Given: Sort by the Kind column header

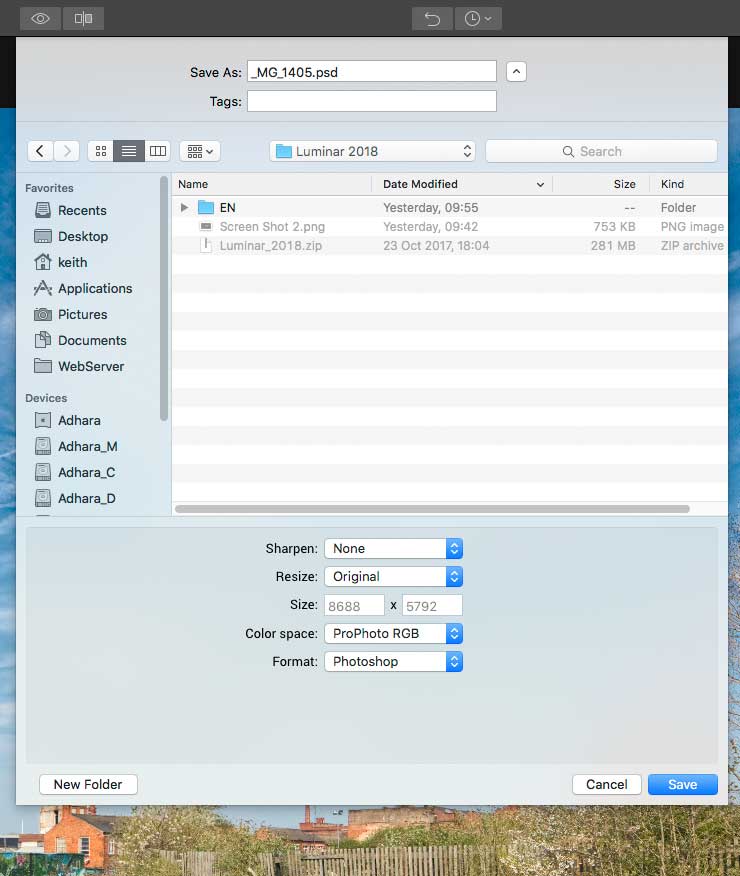Looking at the screenshot, I should [689, 184].
